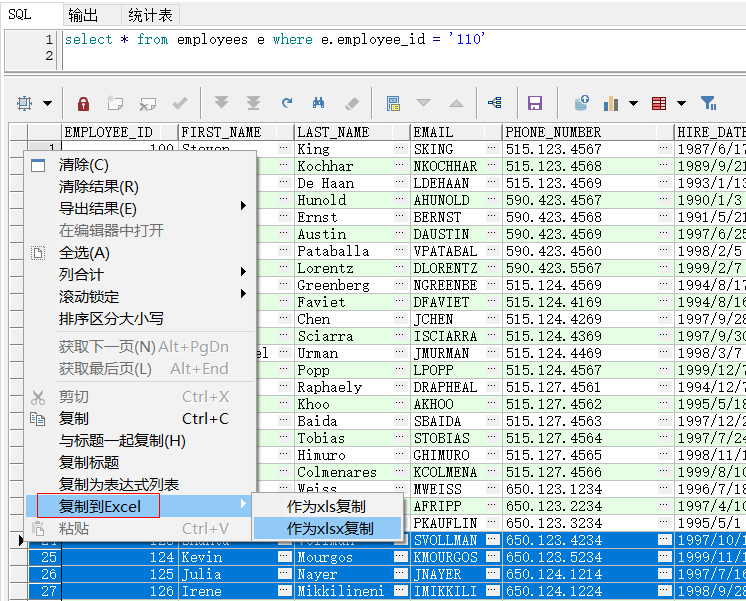This screenshot has width=746, height=601.
Task: Open the ellipsis button beside 515.123.4567 in King's row
Action: 664,148
